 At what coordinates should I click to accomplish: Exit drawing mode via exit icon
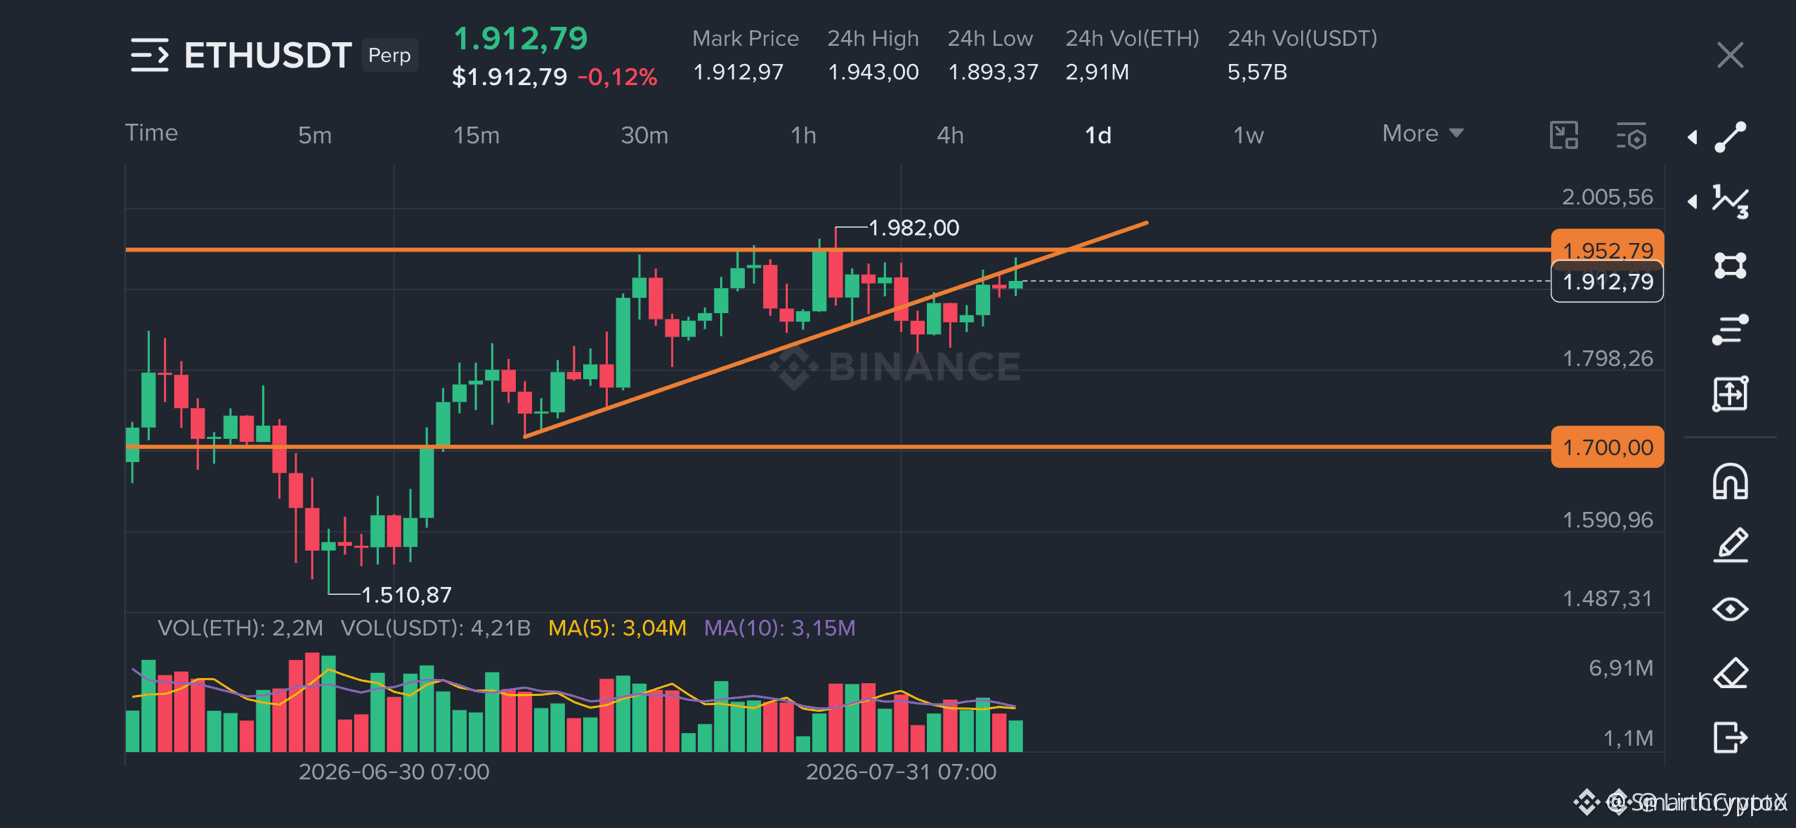1730,737
